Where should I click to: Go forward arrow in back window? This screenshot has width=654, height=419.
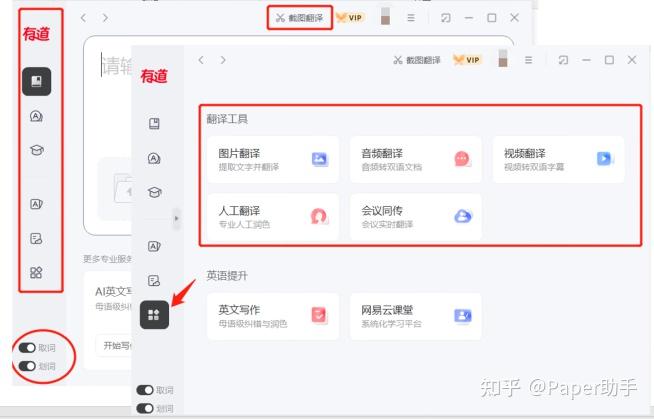[x=105, y=18]
